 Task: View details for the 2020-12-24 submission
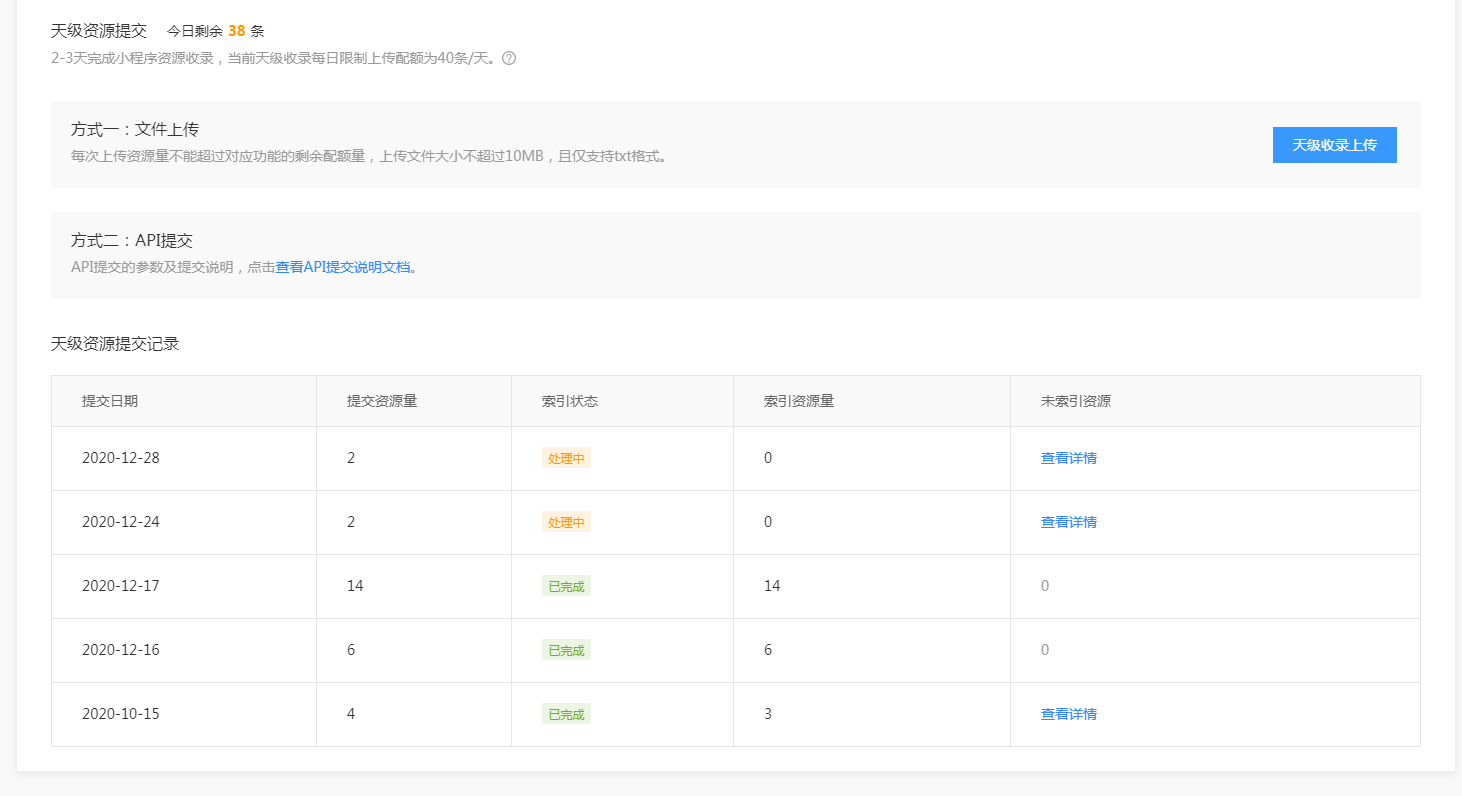pyautogui.click(x=1068, y=522)
